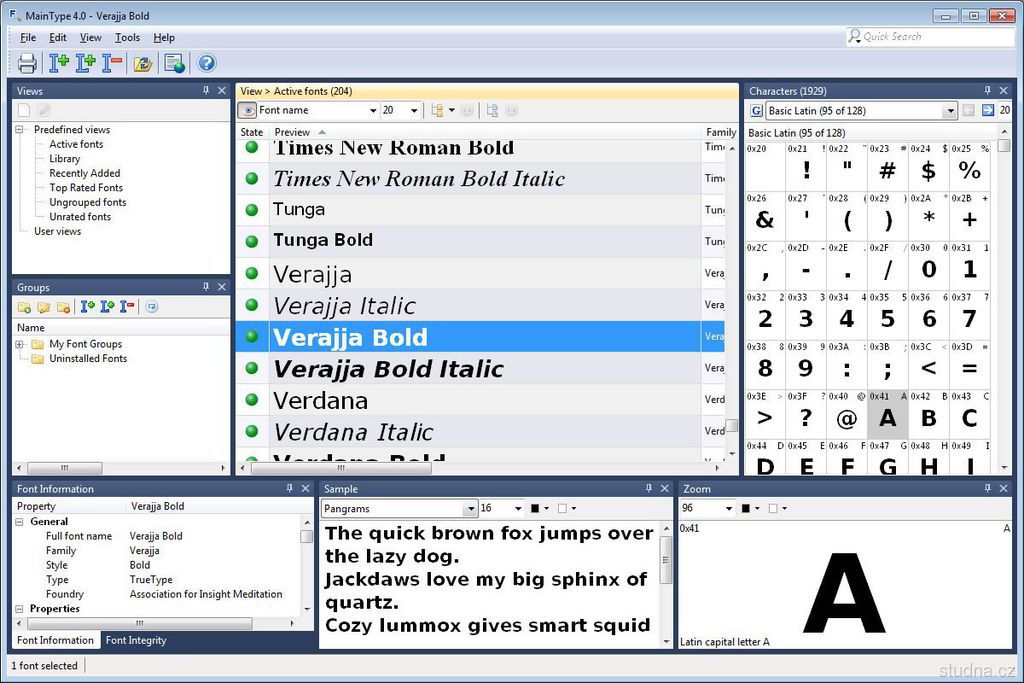Pin the Views panel with the pushpin icon
Image resolution: width=1024 pixels, height=683 pixels.
(206, 91)
